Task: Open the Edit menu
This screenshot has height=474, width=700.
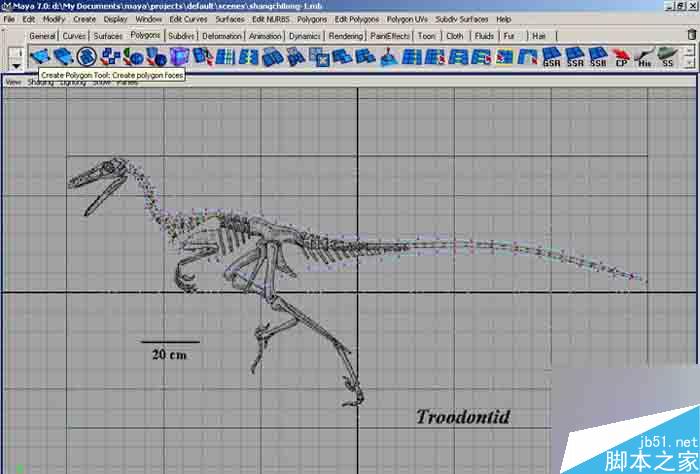Action: 29,19
